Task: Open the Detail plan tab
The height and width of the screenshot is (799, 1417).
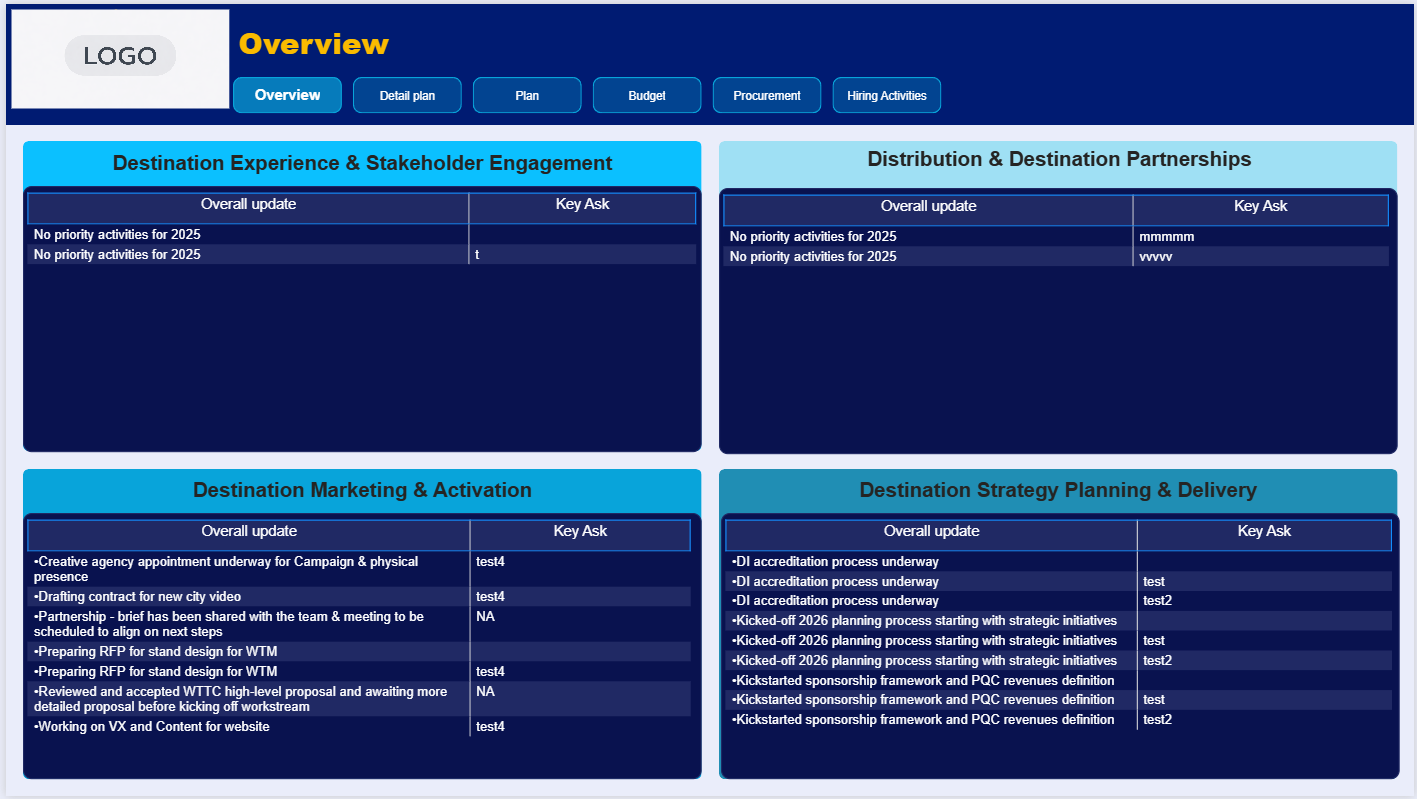Action: click(407, 96)
